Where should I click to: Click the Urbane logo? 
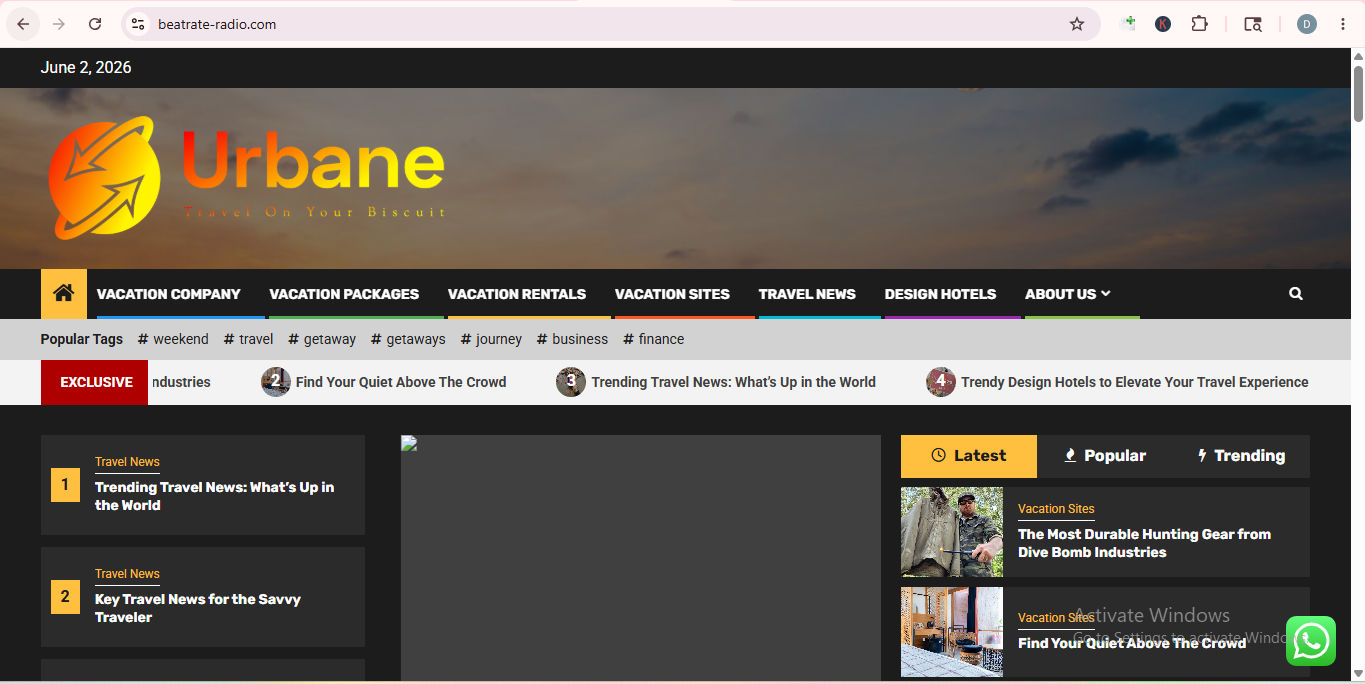[246, 177]
